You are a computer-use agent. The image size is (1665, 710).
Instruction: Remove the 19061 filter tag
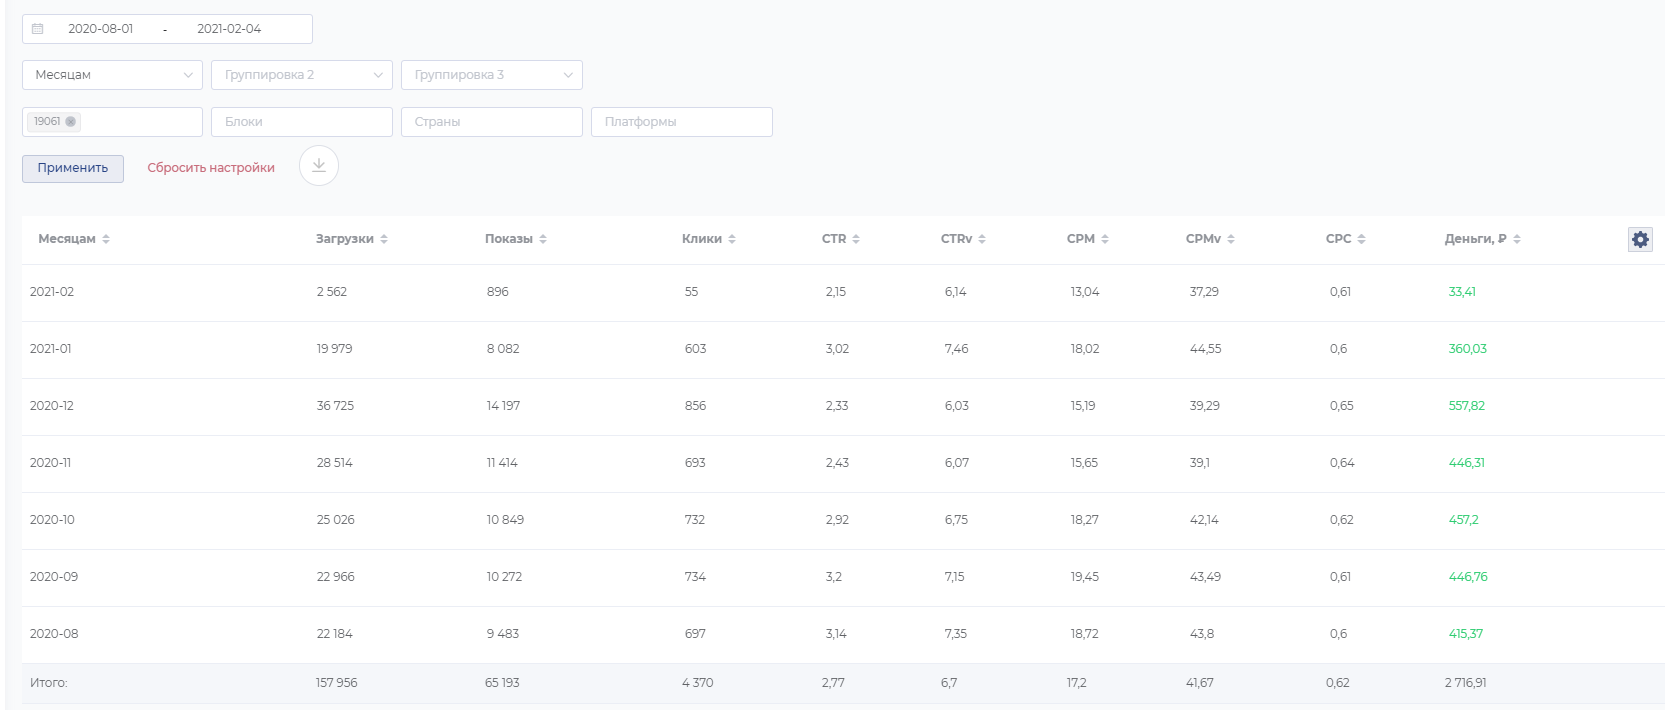[x=71, y=122]
